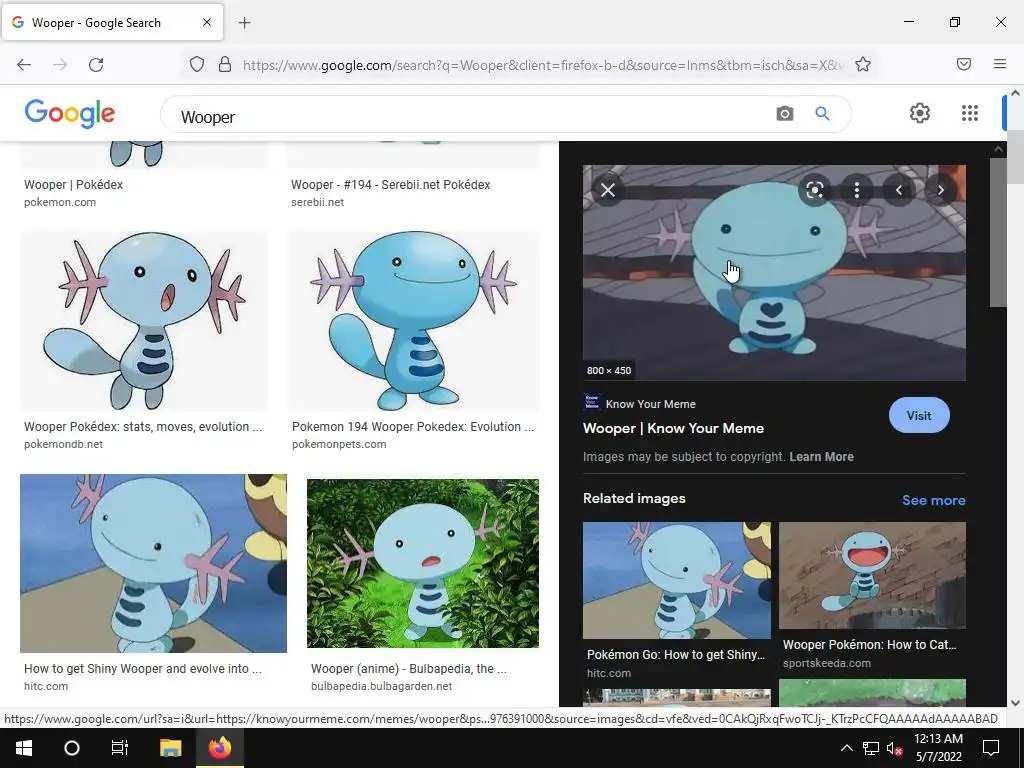1024x768 pixels.
Task: Click the muted volume tray icon
Action: coord(895,748)
